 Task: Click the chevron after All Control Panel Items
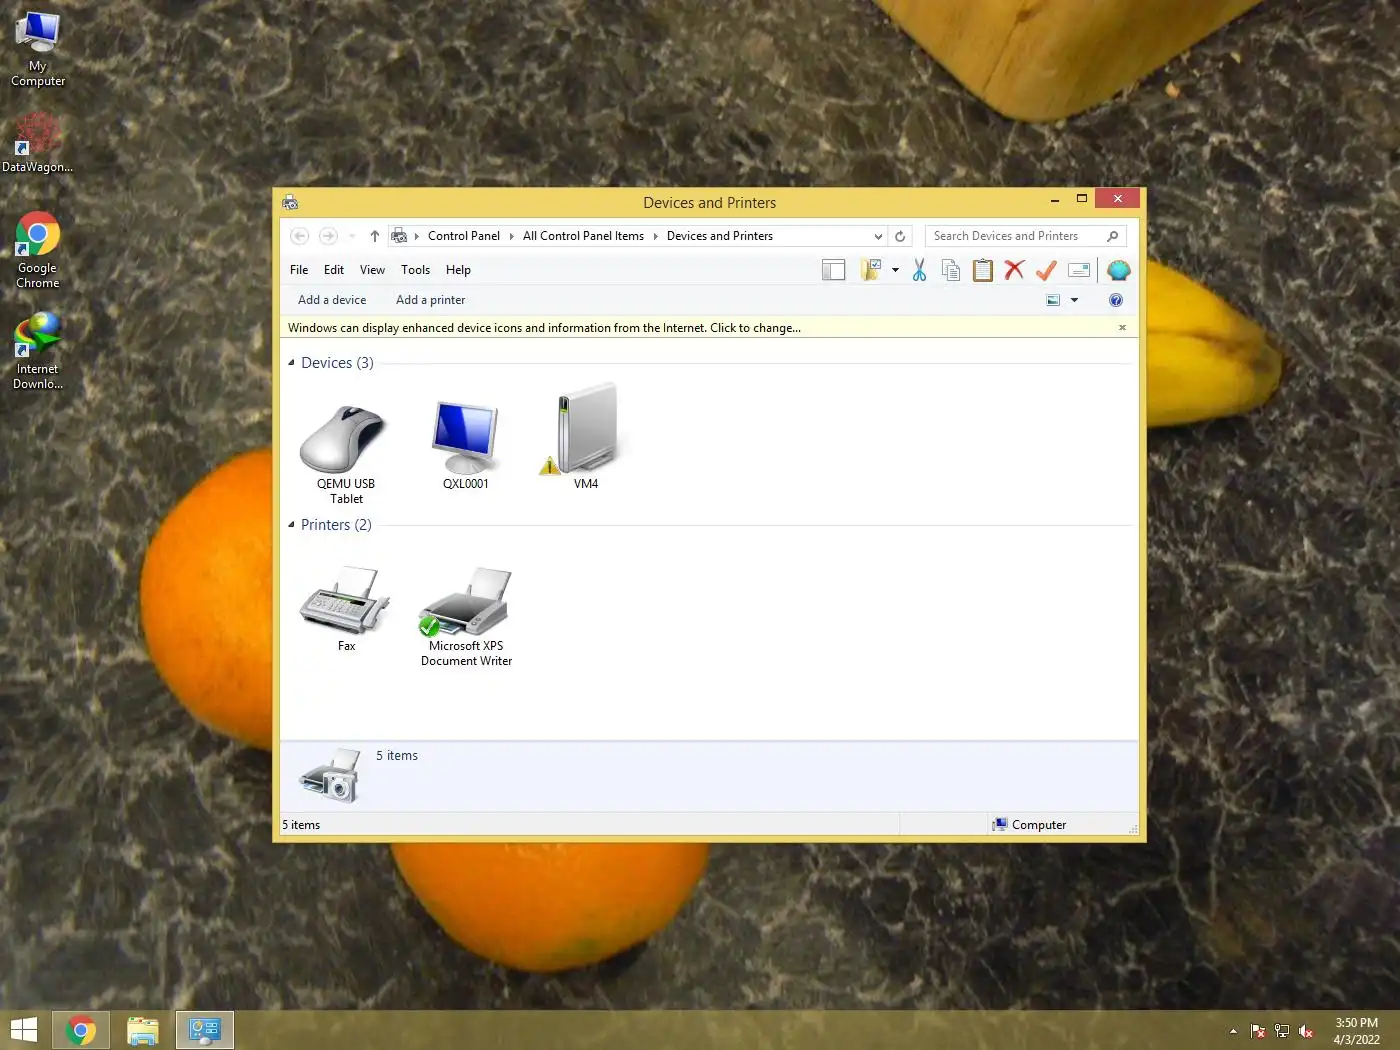655,236
